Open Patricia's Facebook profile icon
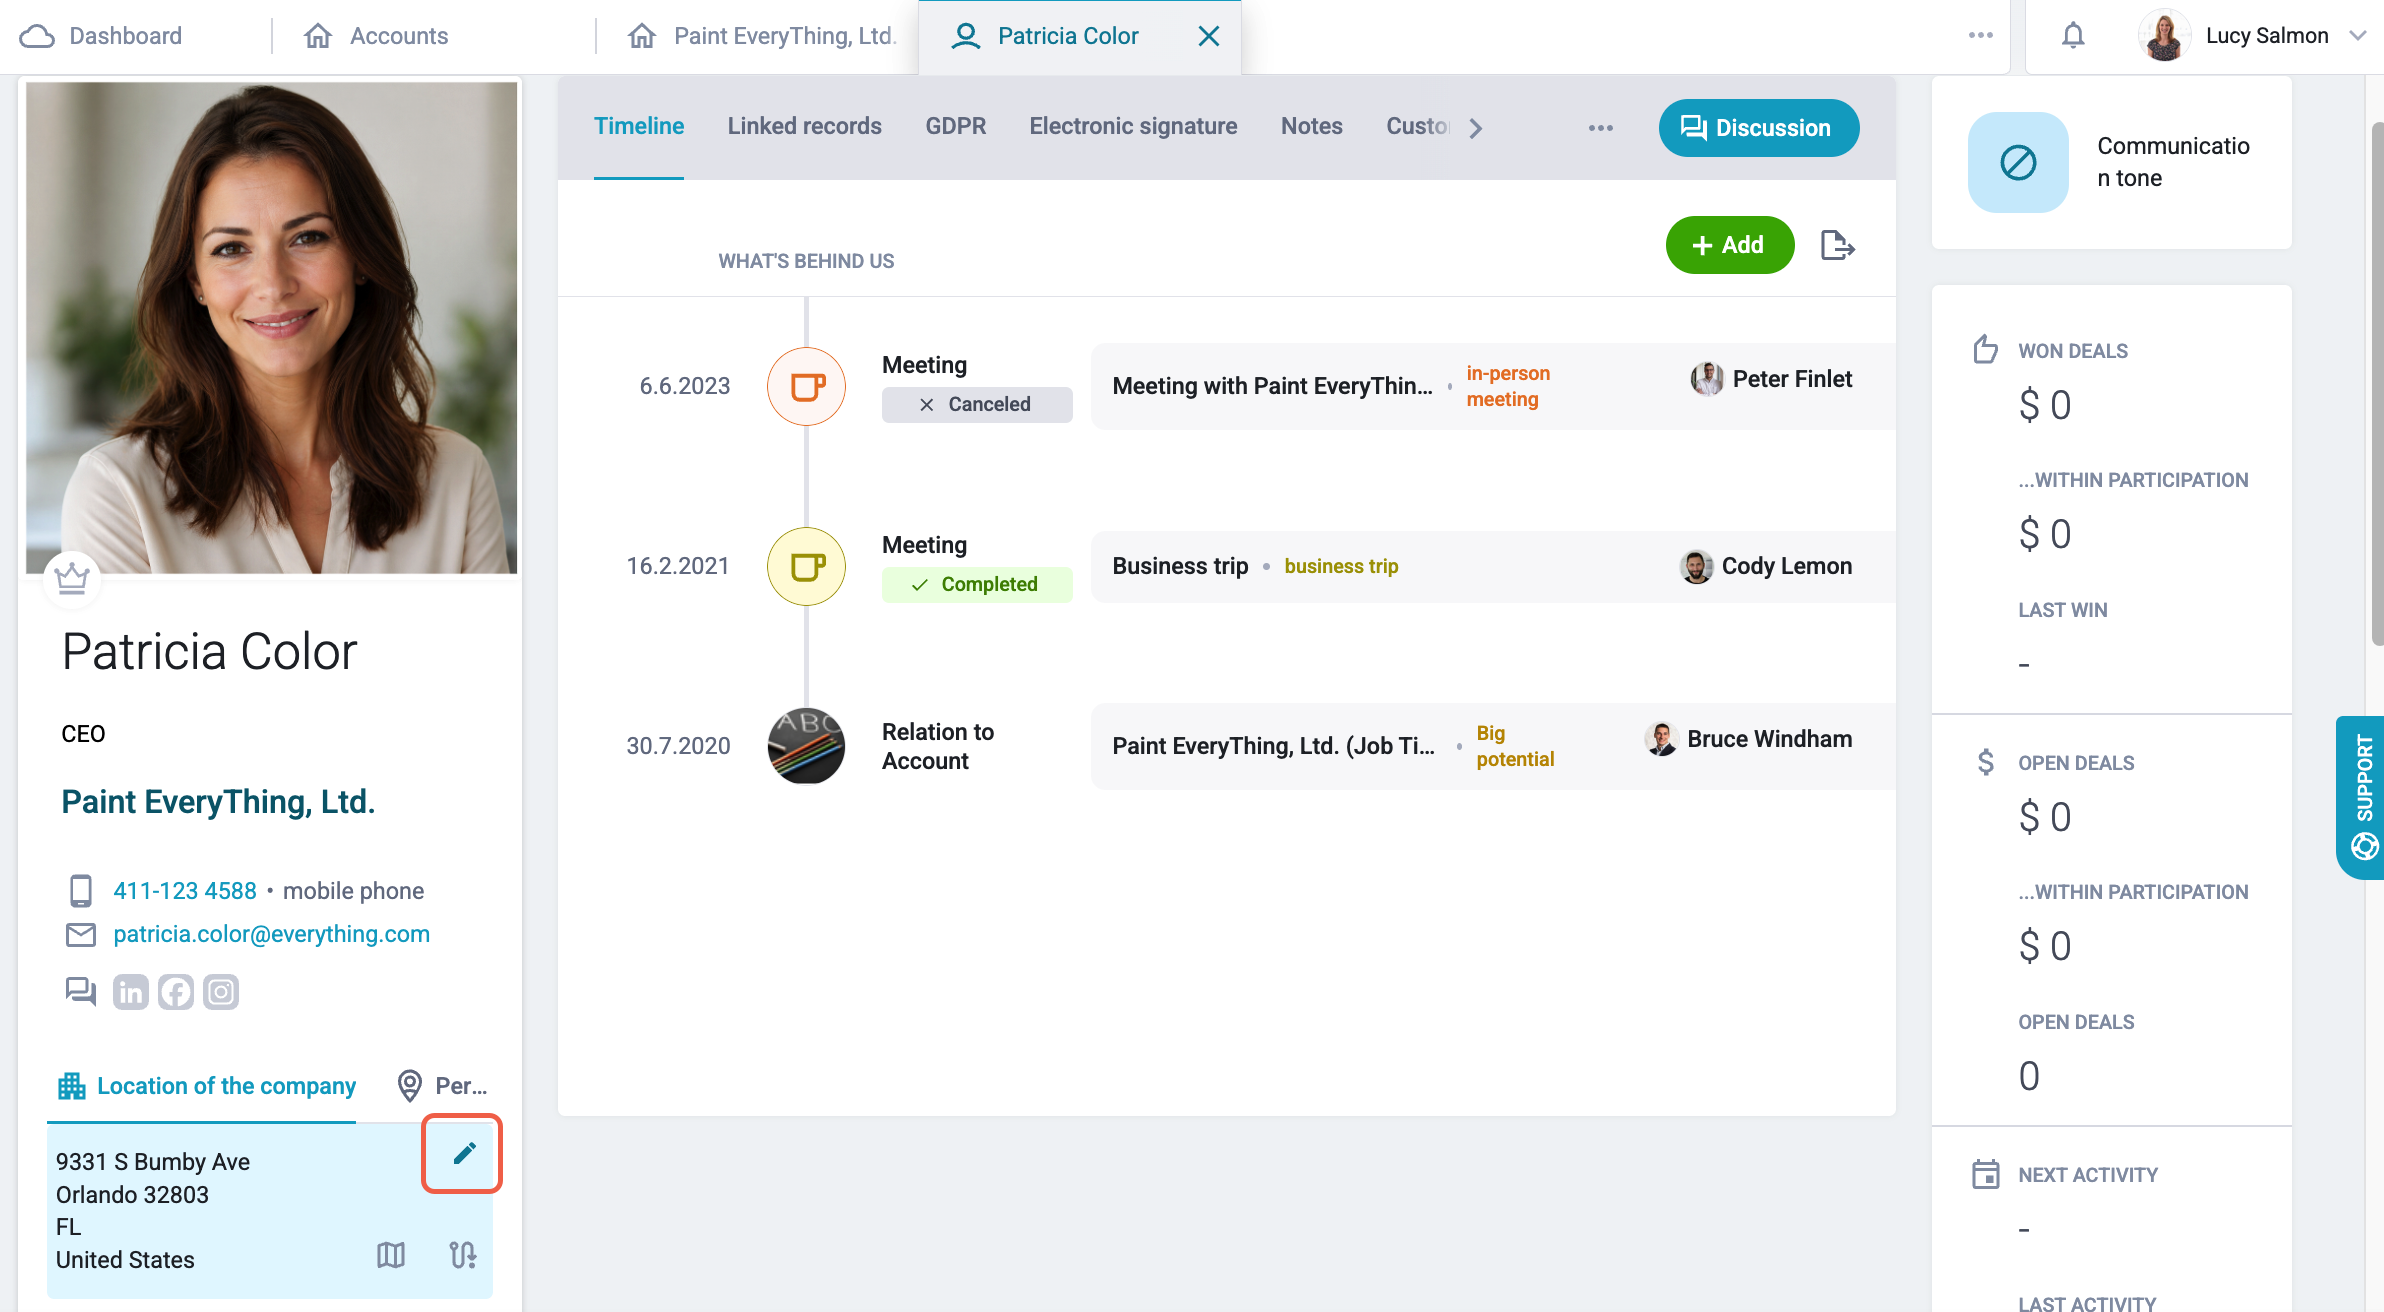Image resolution: width=2384 pixels, height=1312 pixels. pos(176,992)
